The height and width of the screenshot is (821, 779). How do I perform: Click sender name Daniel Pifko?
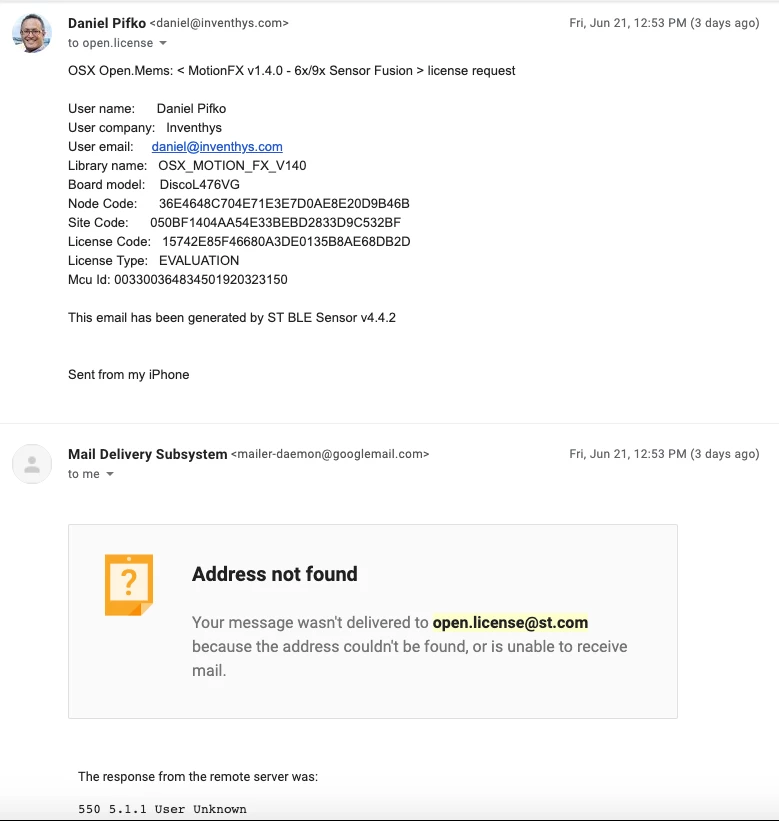point(107,23)
